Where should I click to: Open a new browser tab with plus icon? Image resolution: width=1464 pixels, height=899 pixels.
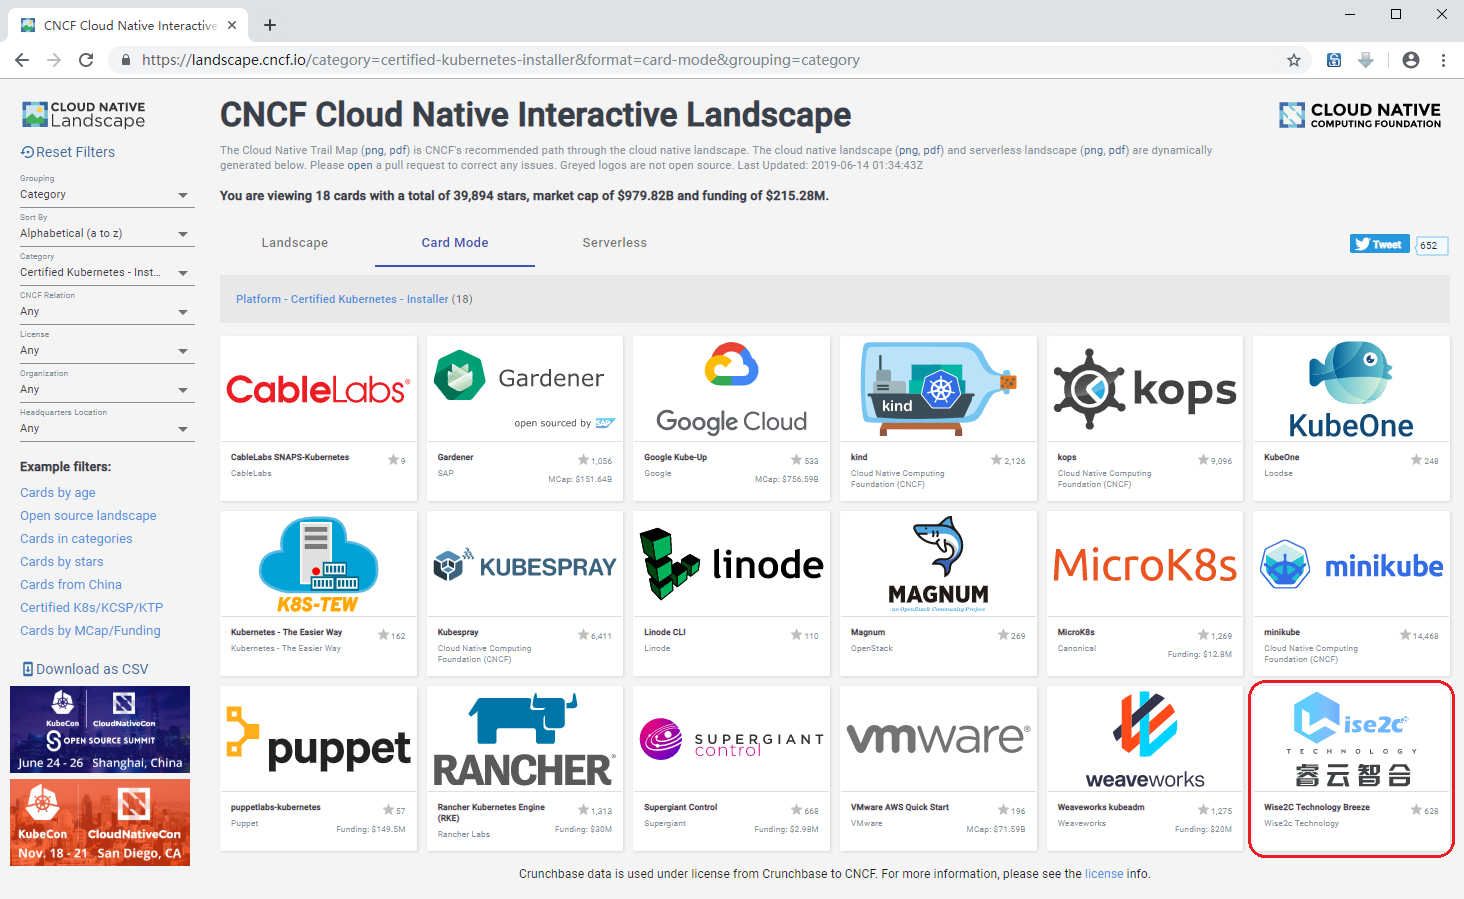pos(270,25)
